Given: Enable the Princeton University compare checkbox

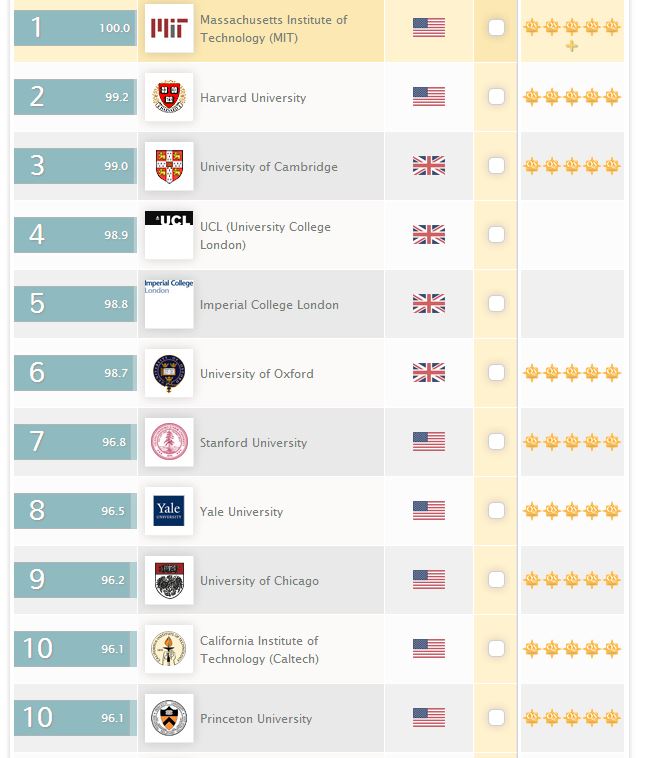Looking at the screenshot, I should pos(496,718).
